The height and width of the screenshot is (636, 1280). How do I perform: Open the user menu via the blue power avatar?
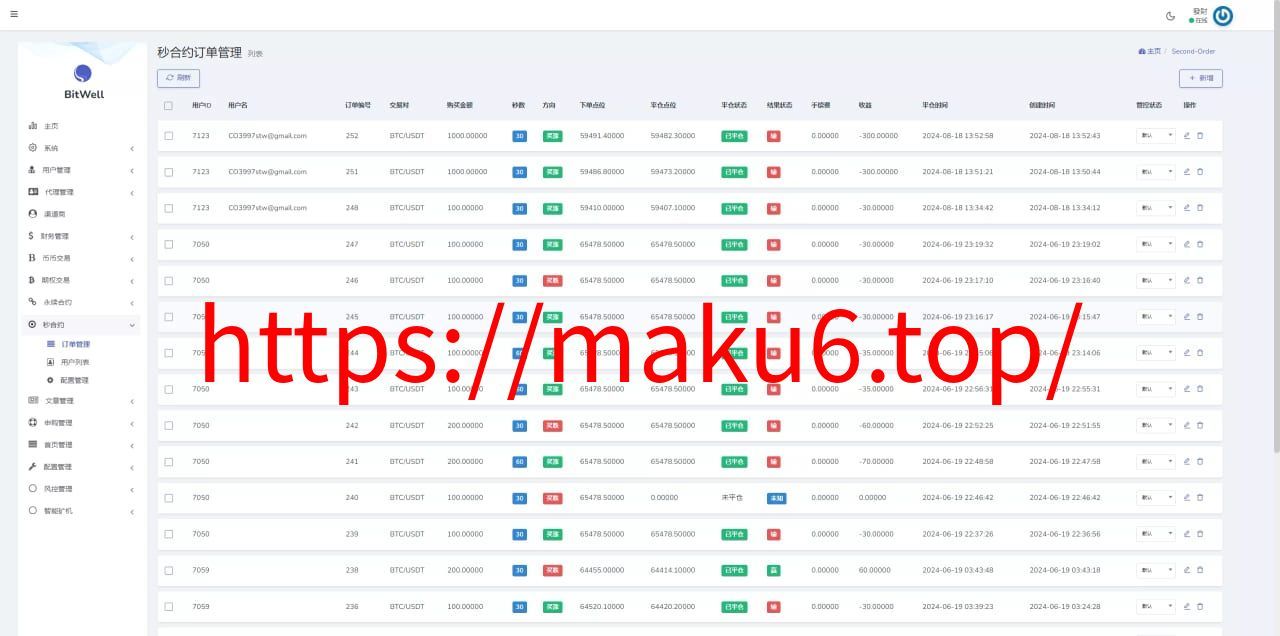(1222, 16)
